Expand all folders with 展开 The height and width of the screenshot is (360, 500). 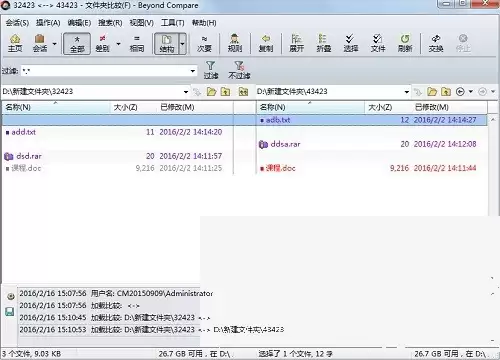[296, 43]
